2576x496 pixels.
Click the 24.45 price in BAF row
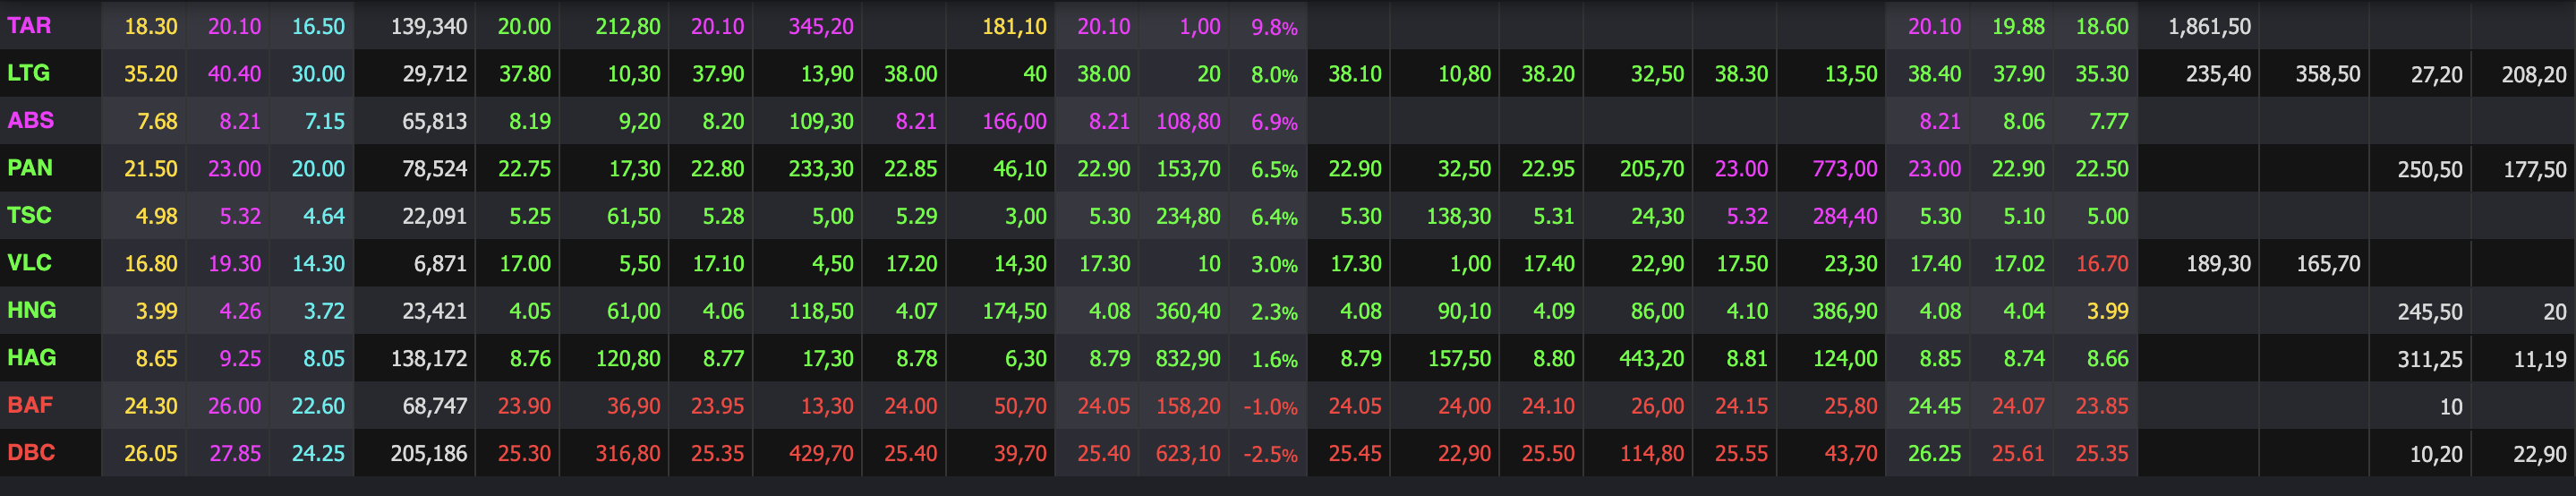tap(1934, 407)
